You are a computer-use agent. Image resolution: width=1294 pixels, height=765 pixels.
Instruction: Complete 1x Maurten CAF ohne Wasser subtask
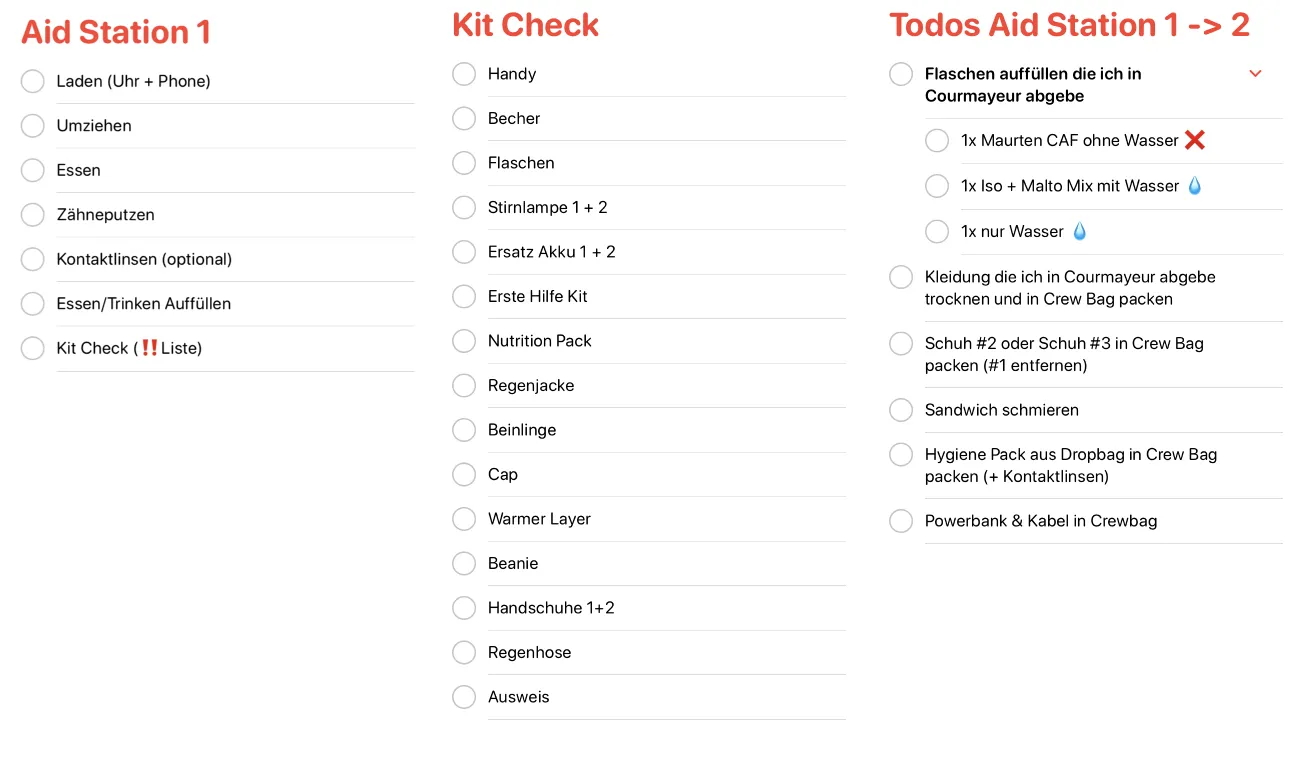[x=937, y=141]
